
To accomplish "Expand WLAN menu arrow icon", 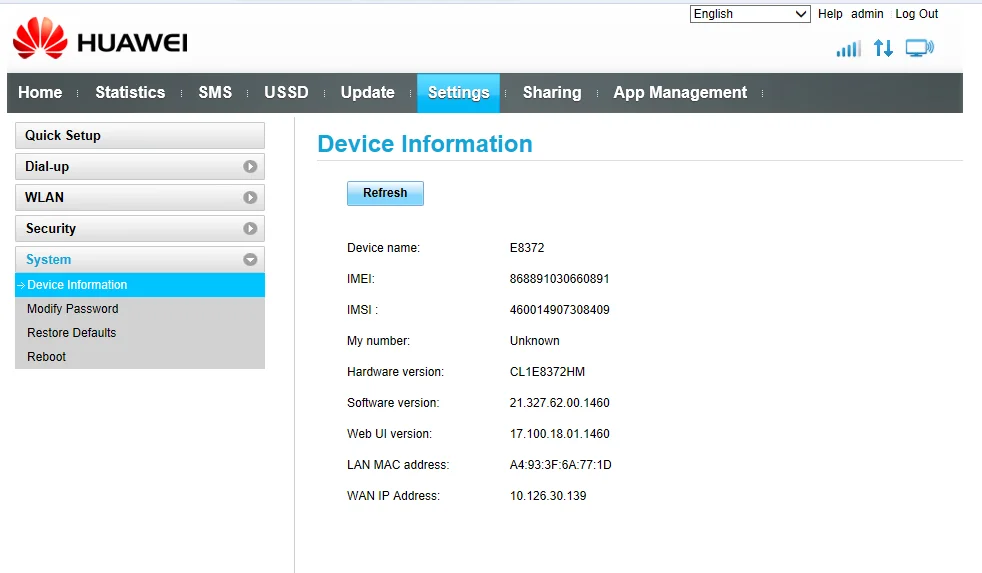I will [x=250, y=197].
